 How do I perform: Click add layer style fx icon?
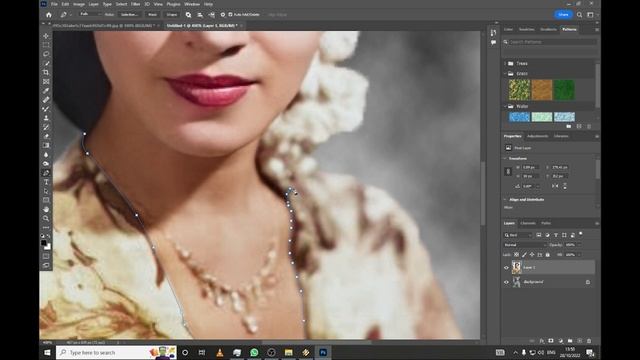pyautogui.click(x=542, y=340)
